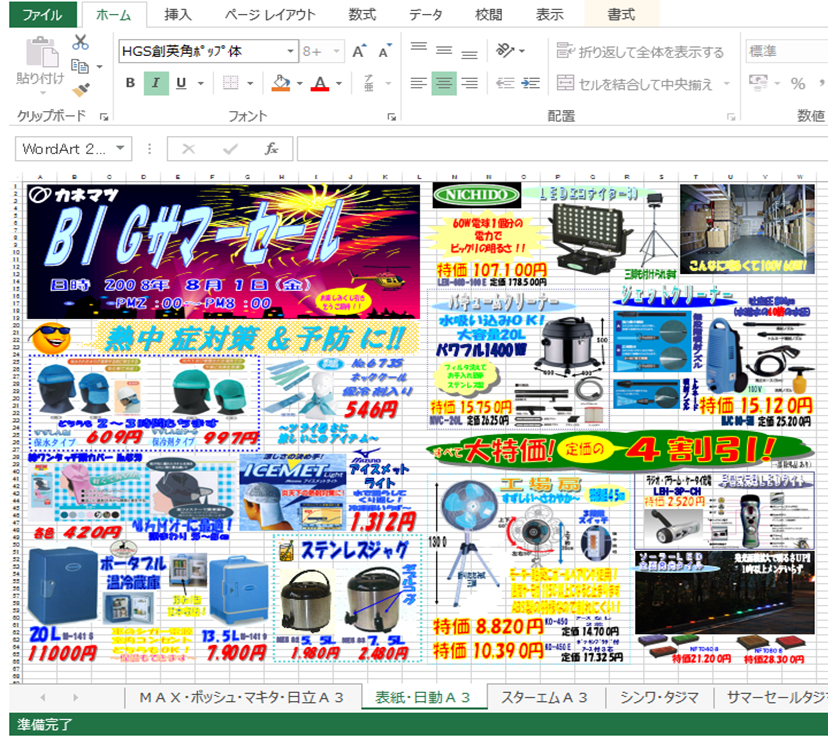Click the text Orientation icon
Screen dimensions: 828x744
point(505,51)
